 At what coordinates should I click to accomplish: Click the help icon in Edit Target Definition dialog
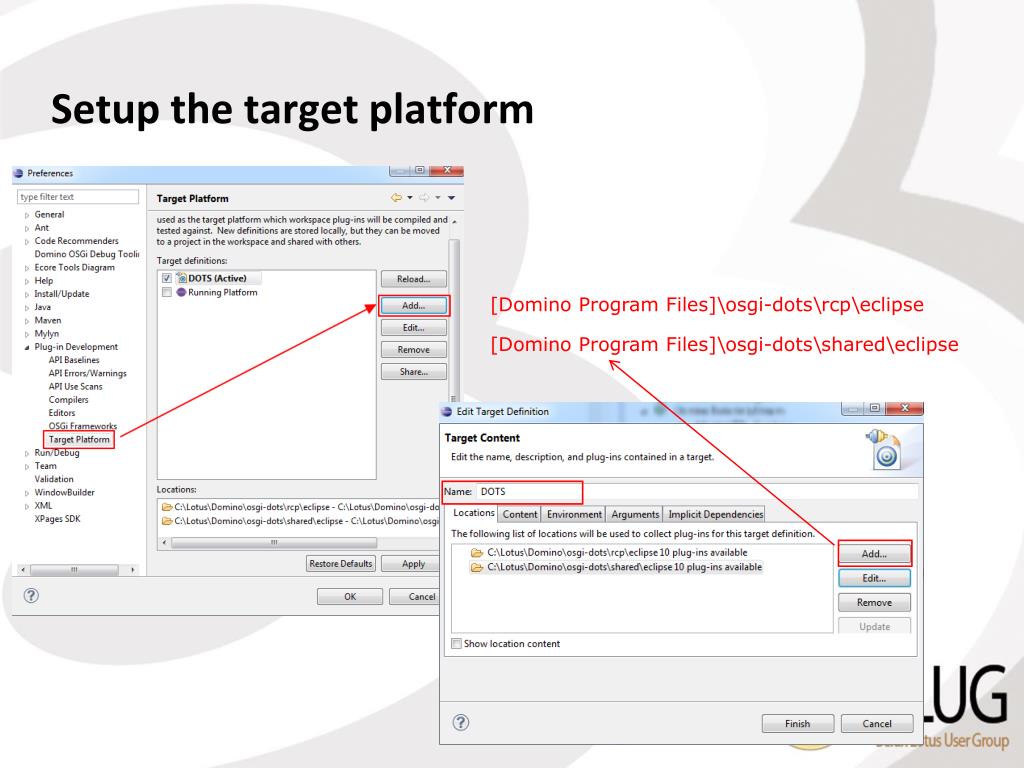[460, 722]
